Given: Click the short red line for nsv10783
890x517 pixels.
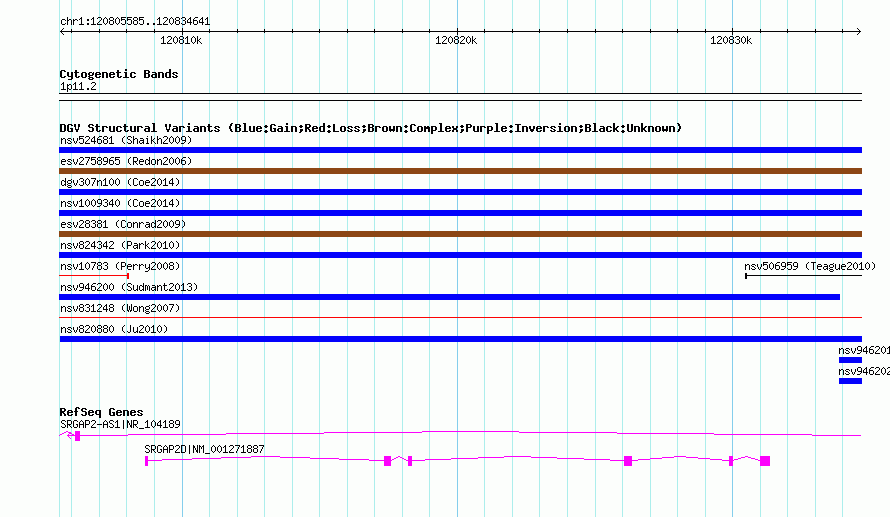Looking at the screenshot, I should [94, 276].
